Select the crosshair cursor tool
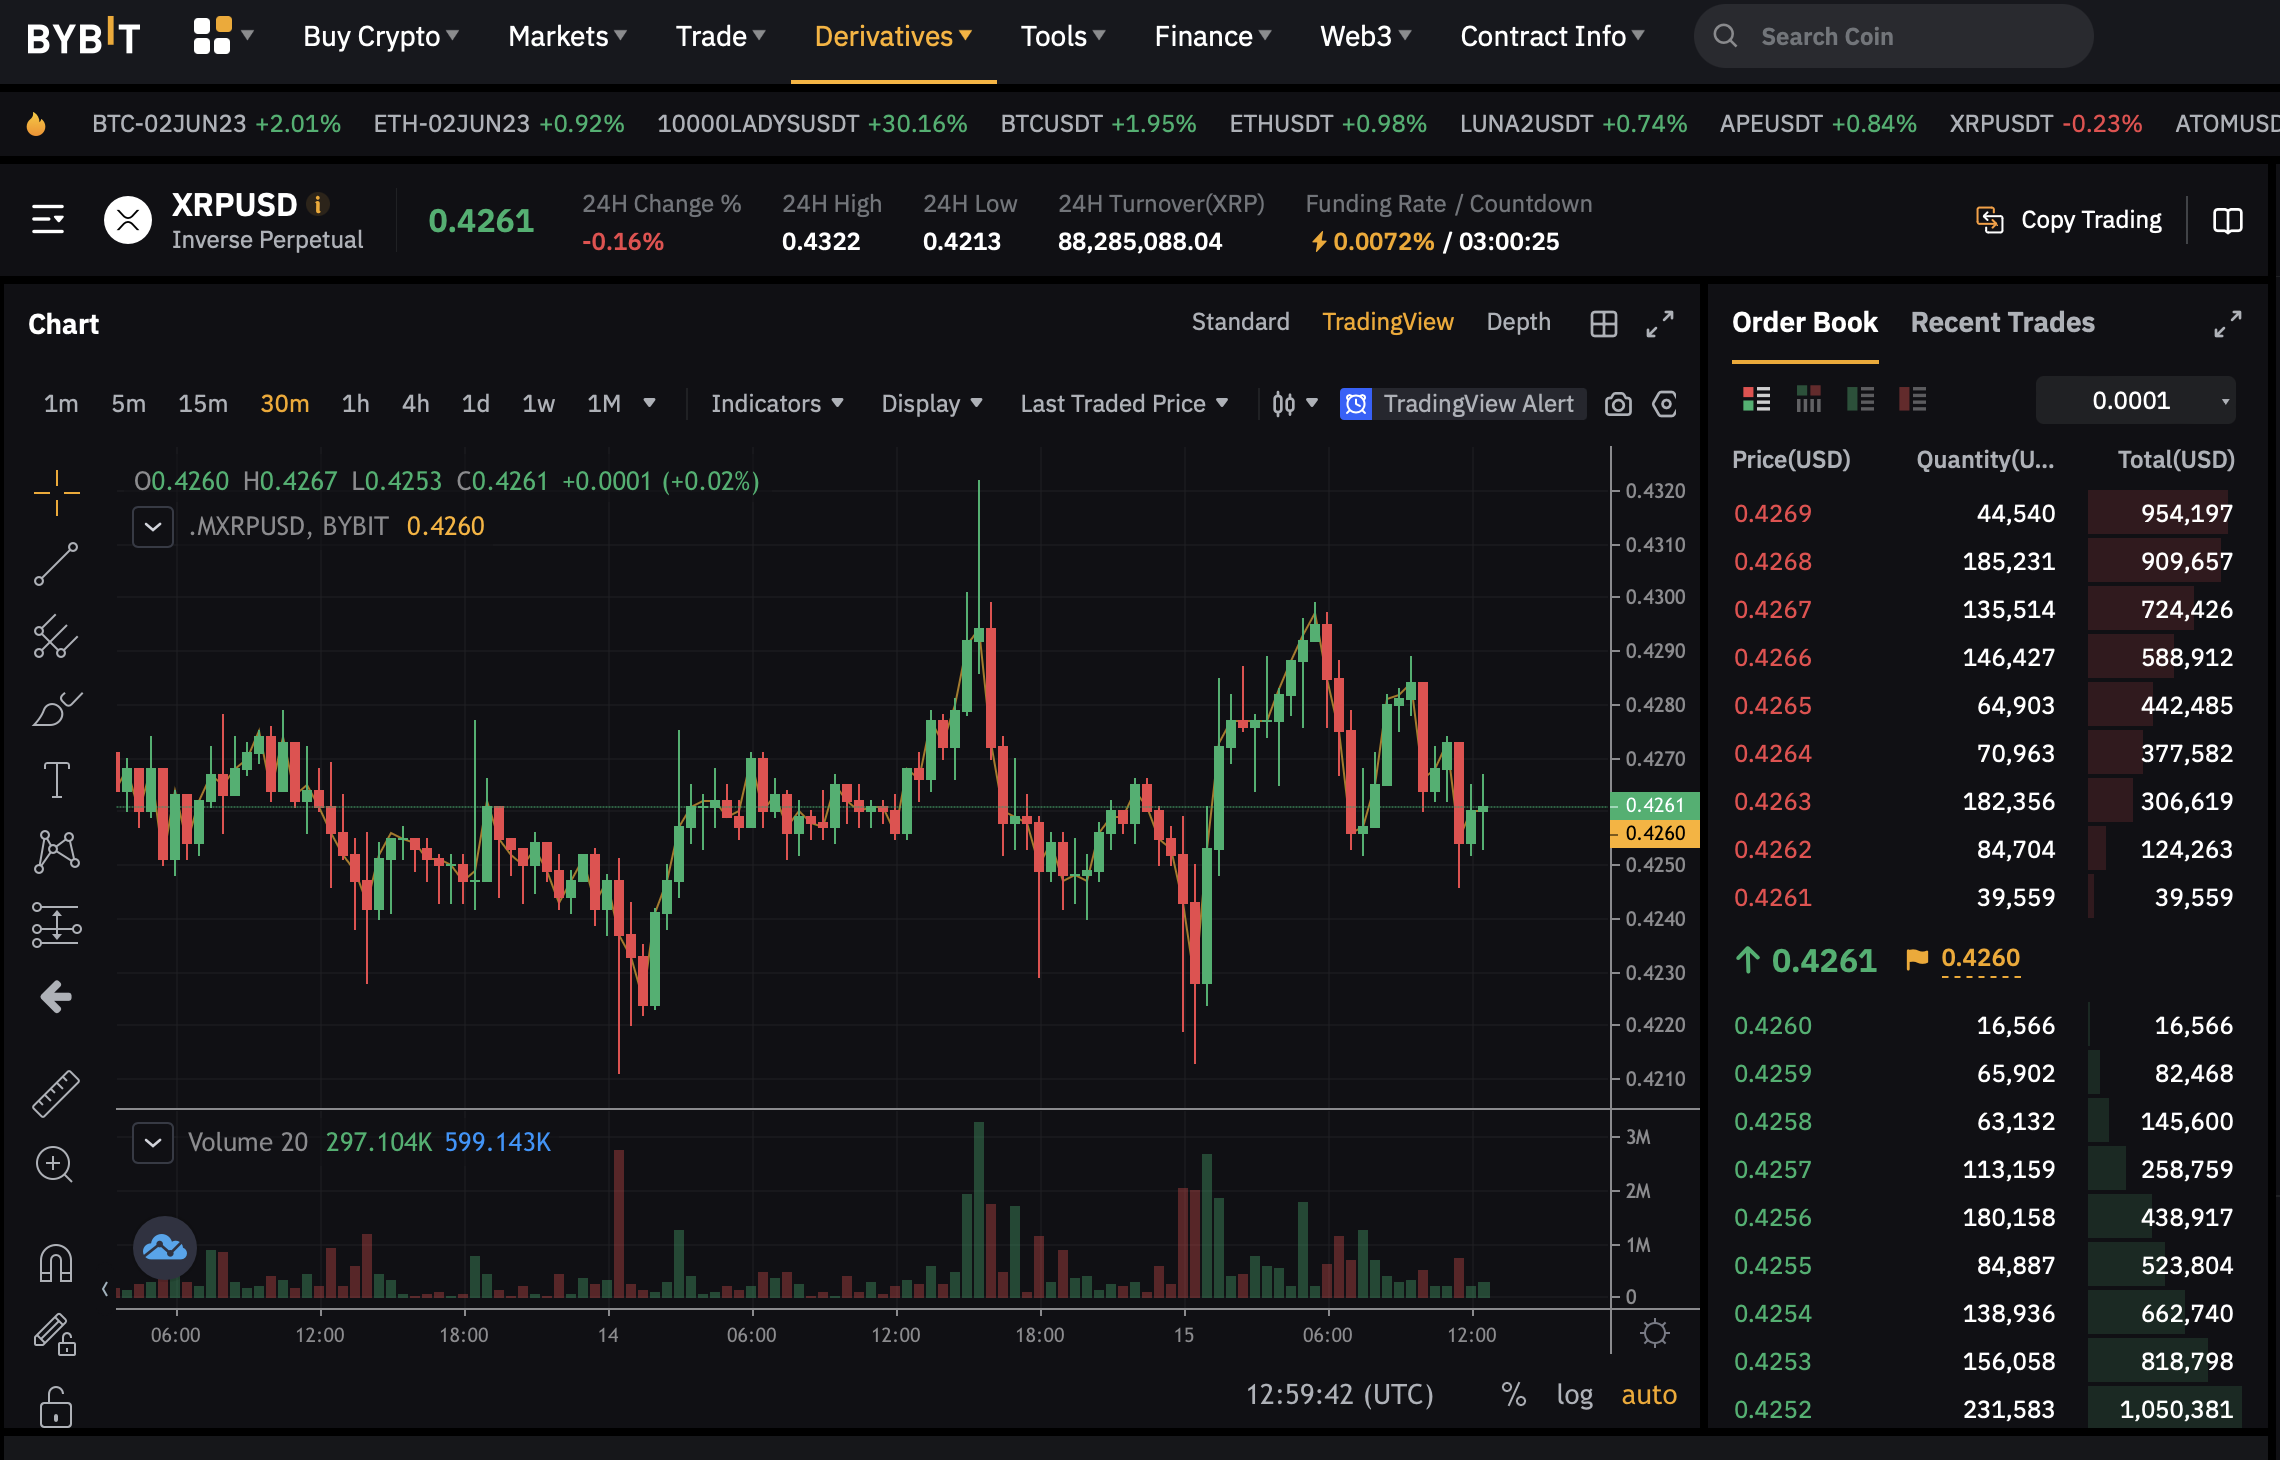This screenshot has height=1460, width=2280. tap(56, 492)
